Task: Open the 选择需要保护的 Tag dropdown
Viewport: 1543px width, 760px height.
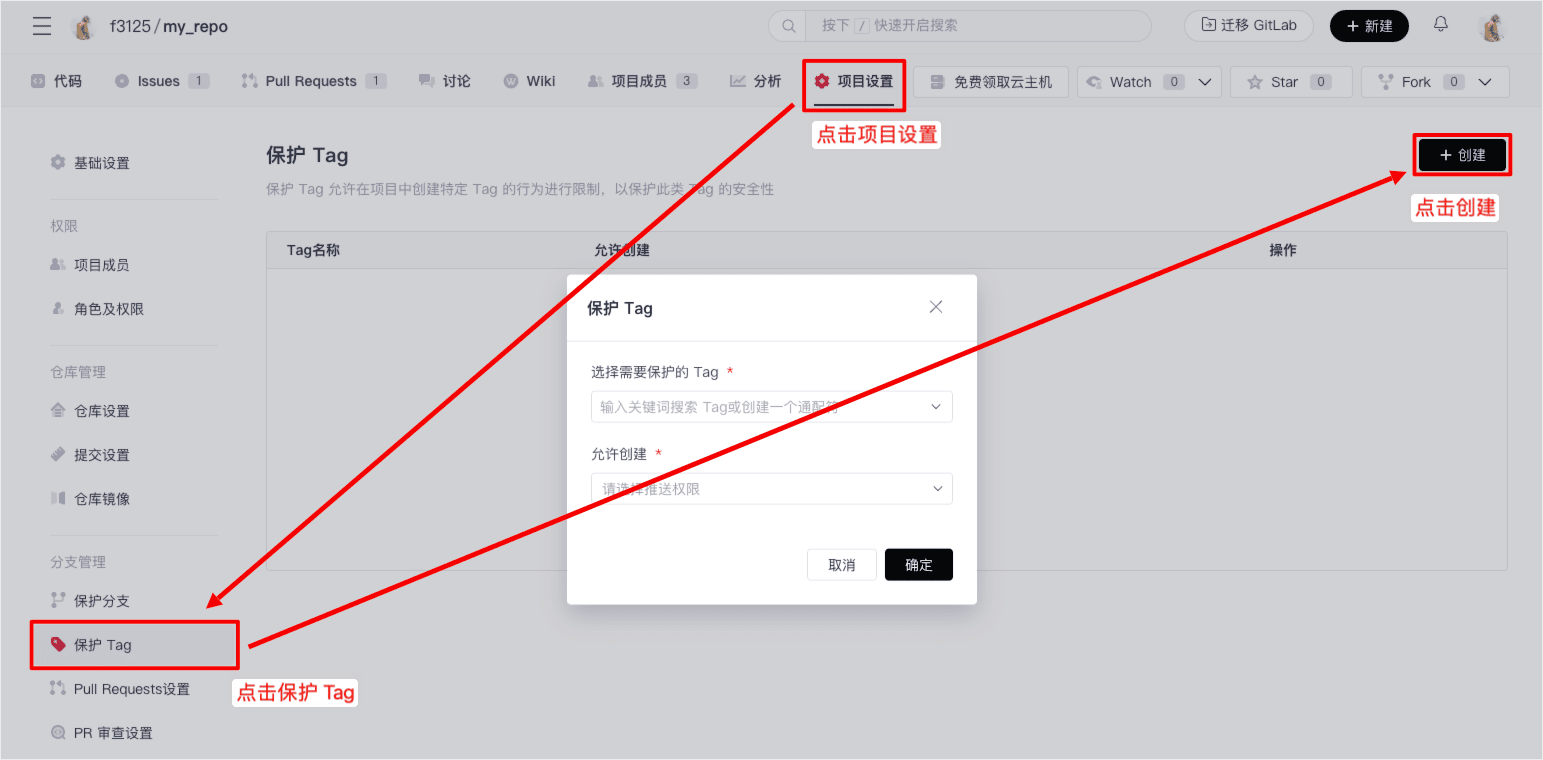Action: pos(772,407)
